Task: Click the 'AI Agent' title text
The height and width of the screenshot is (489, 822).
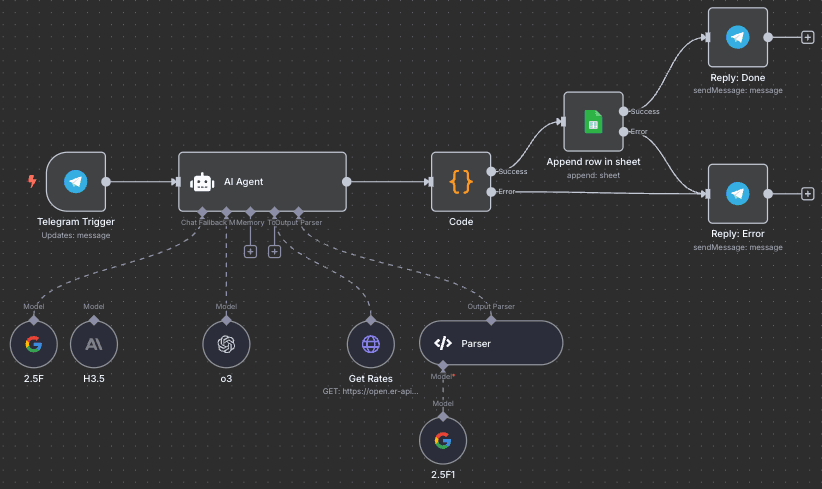Action: 243,182
